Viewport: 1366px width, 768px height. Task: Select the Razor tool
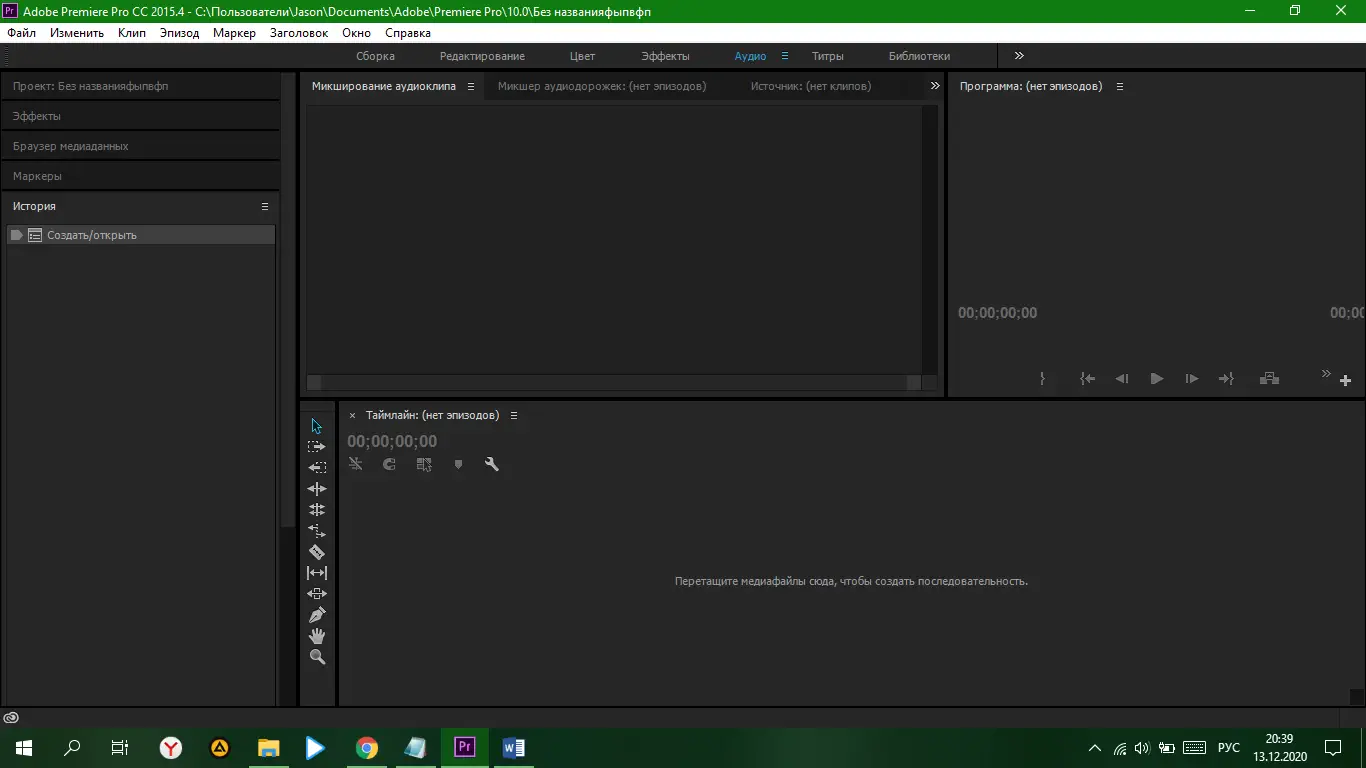point(317,552)
